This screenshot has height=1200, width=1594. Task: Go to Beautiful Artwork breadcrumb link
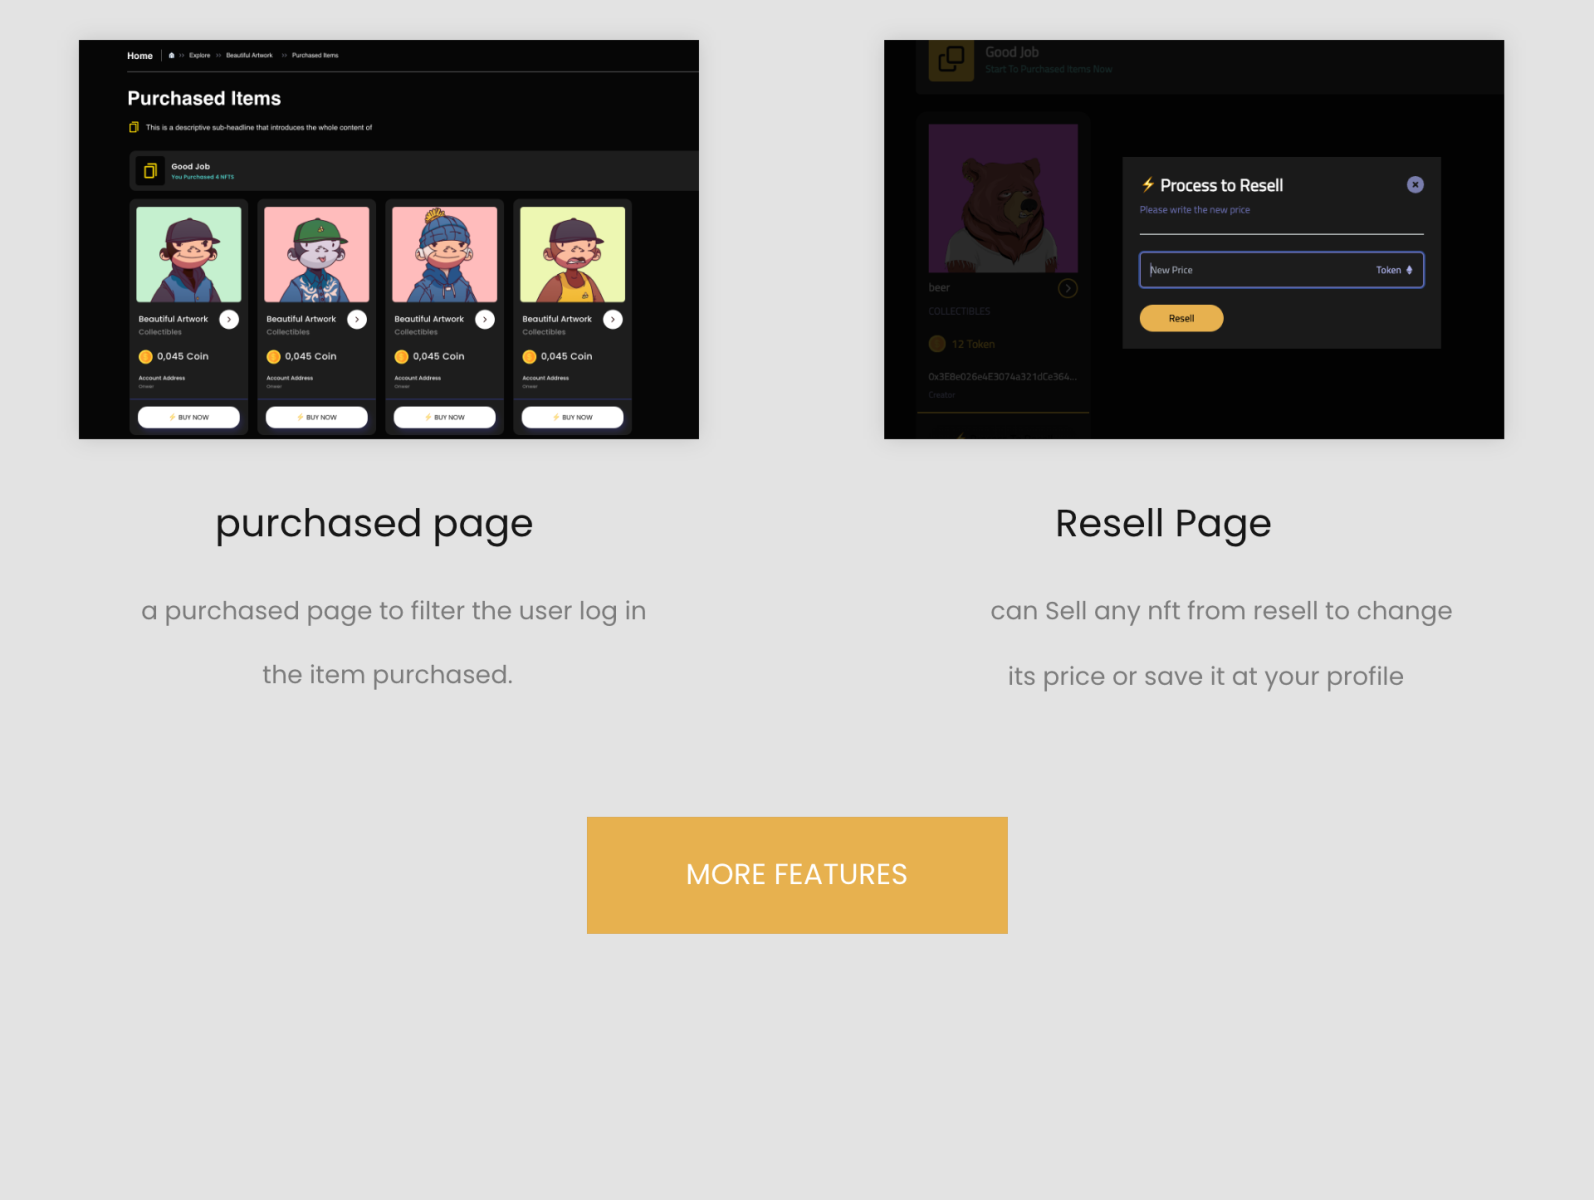(249, 56)
